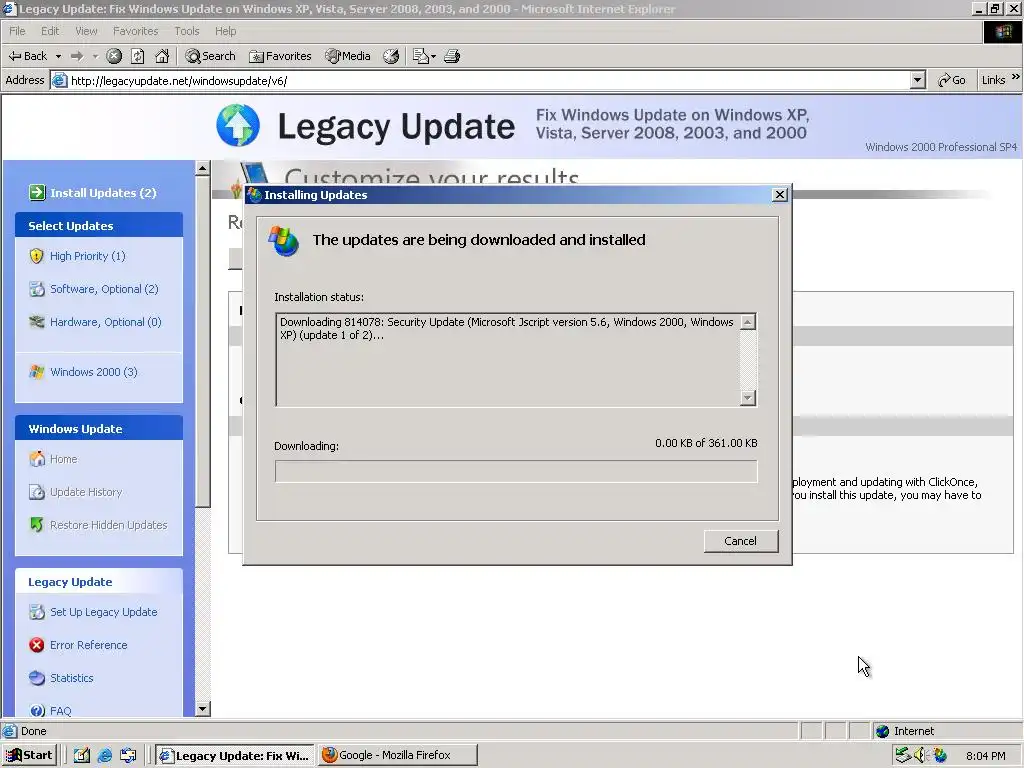Click the red Error Reference icon

(37, 645)
